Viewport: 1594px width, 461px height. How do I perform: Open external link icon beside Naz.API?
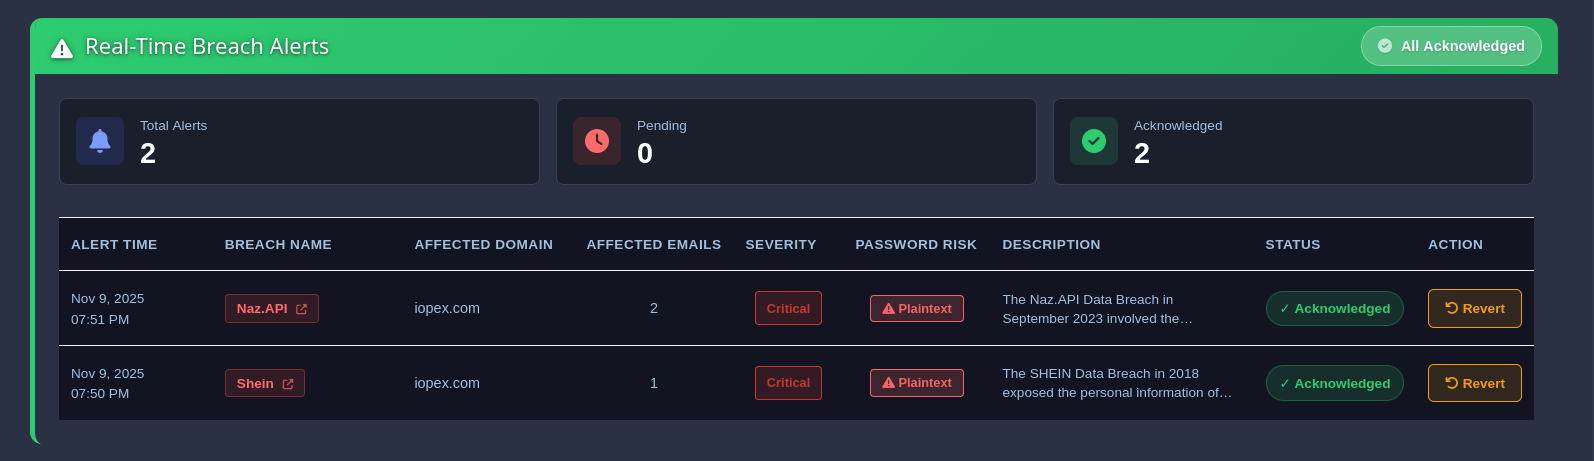point(301,309)
